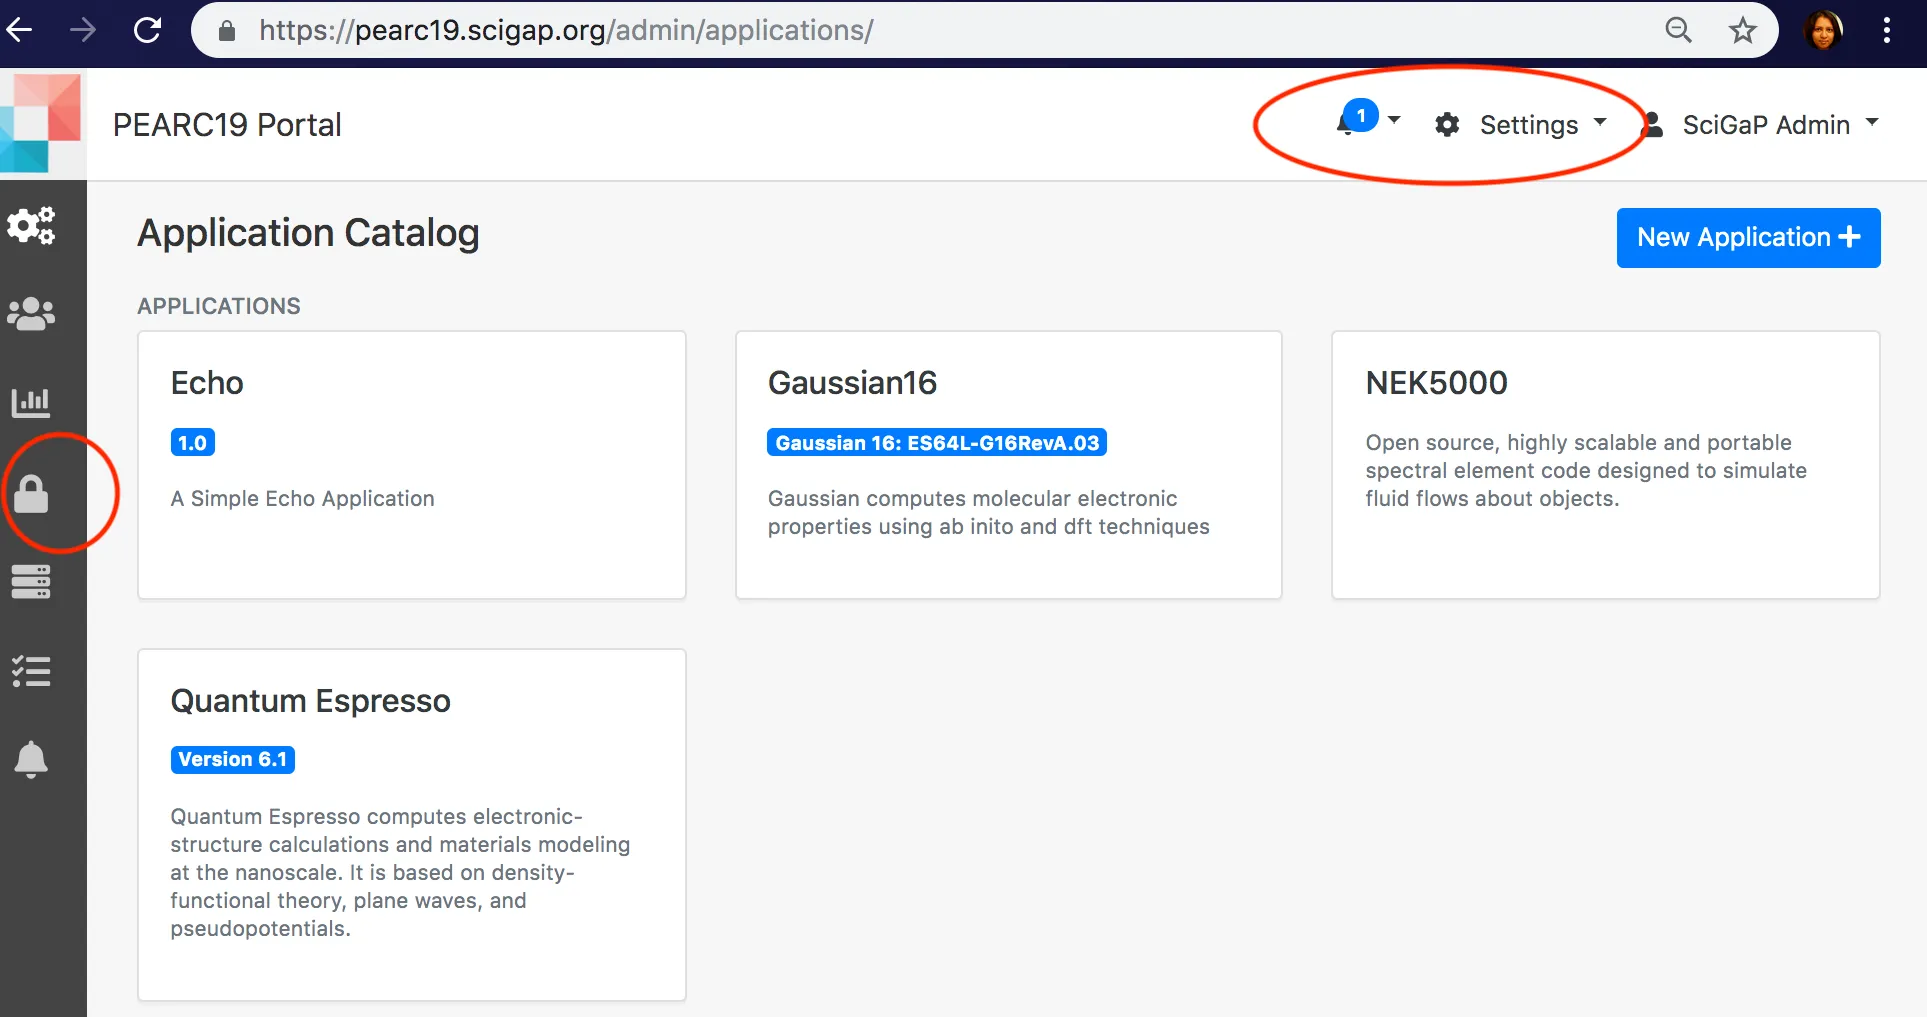The width and height of the screenshot is (1927, 1017).
Task: Click the Version 6.1 badge
Action: click(232, 759)
